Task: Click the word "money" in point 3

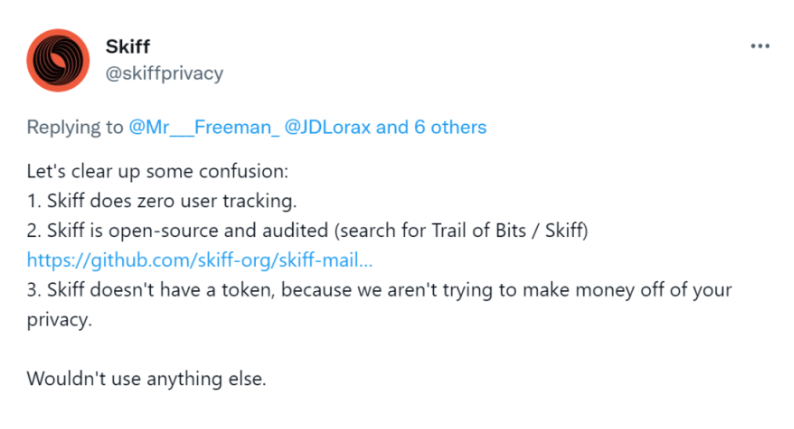Action: tap(606, 290)
